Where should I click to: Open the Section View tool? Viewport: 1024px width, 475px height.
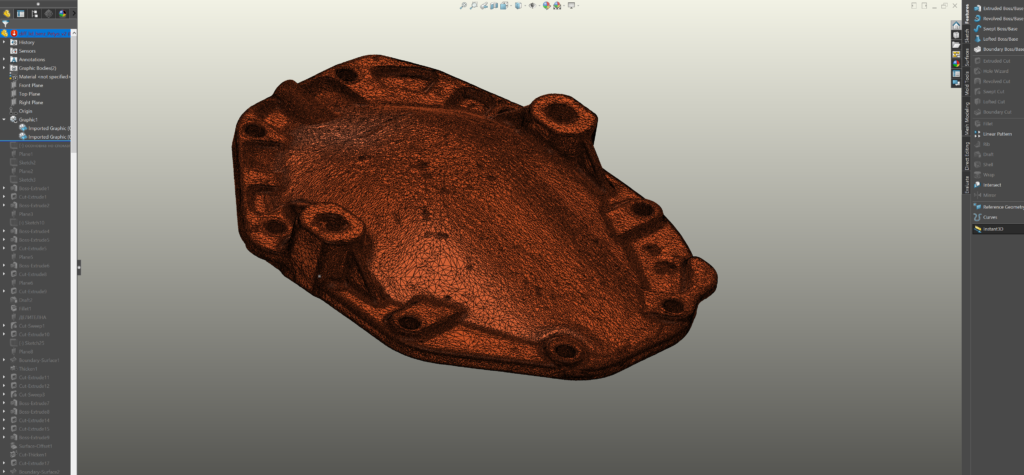coord(494,5)
